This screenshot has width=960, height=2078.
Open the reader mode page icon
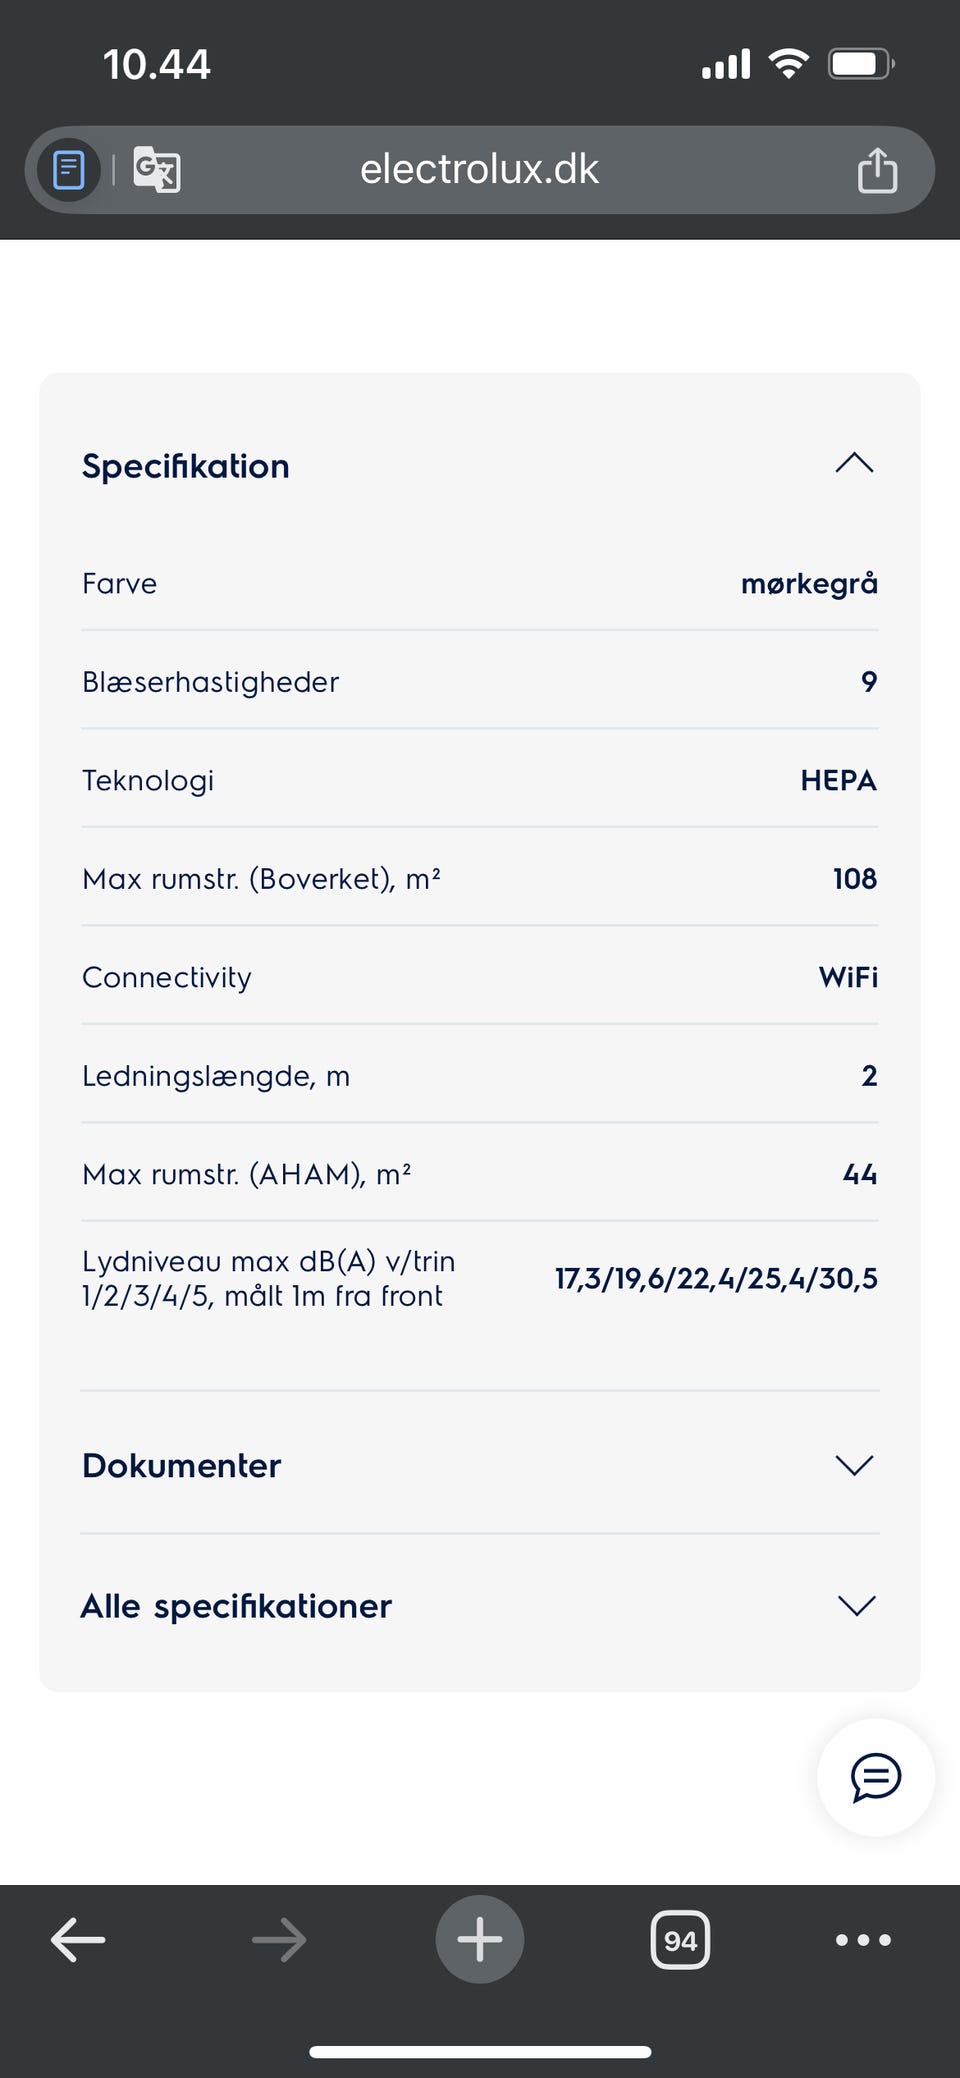pos(68,170)
